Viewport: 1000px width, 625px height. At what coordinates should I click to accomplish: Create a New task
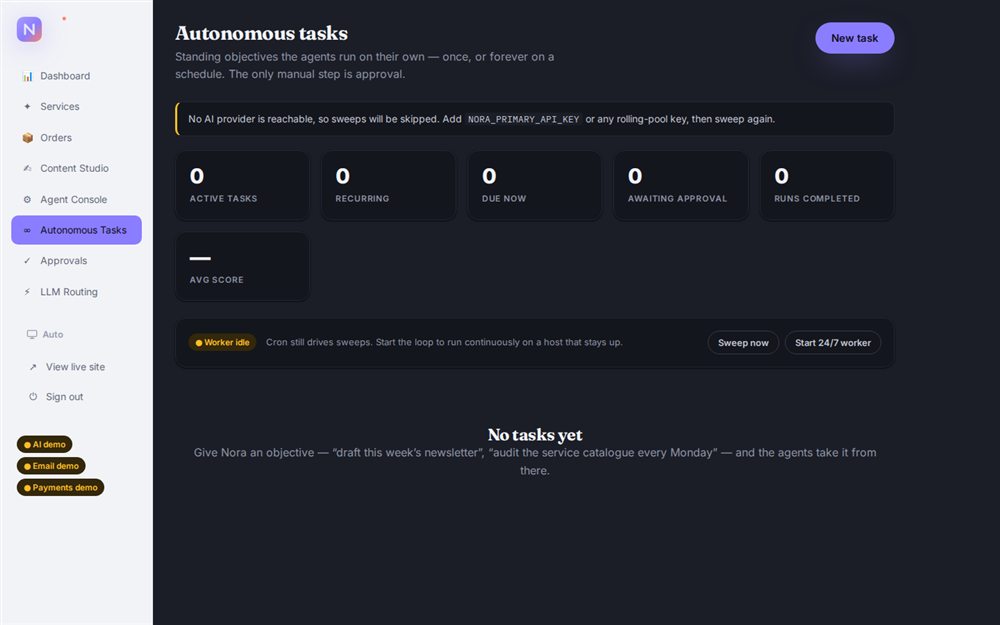point(855,38)
